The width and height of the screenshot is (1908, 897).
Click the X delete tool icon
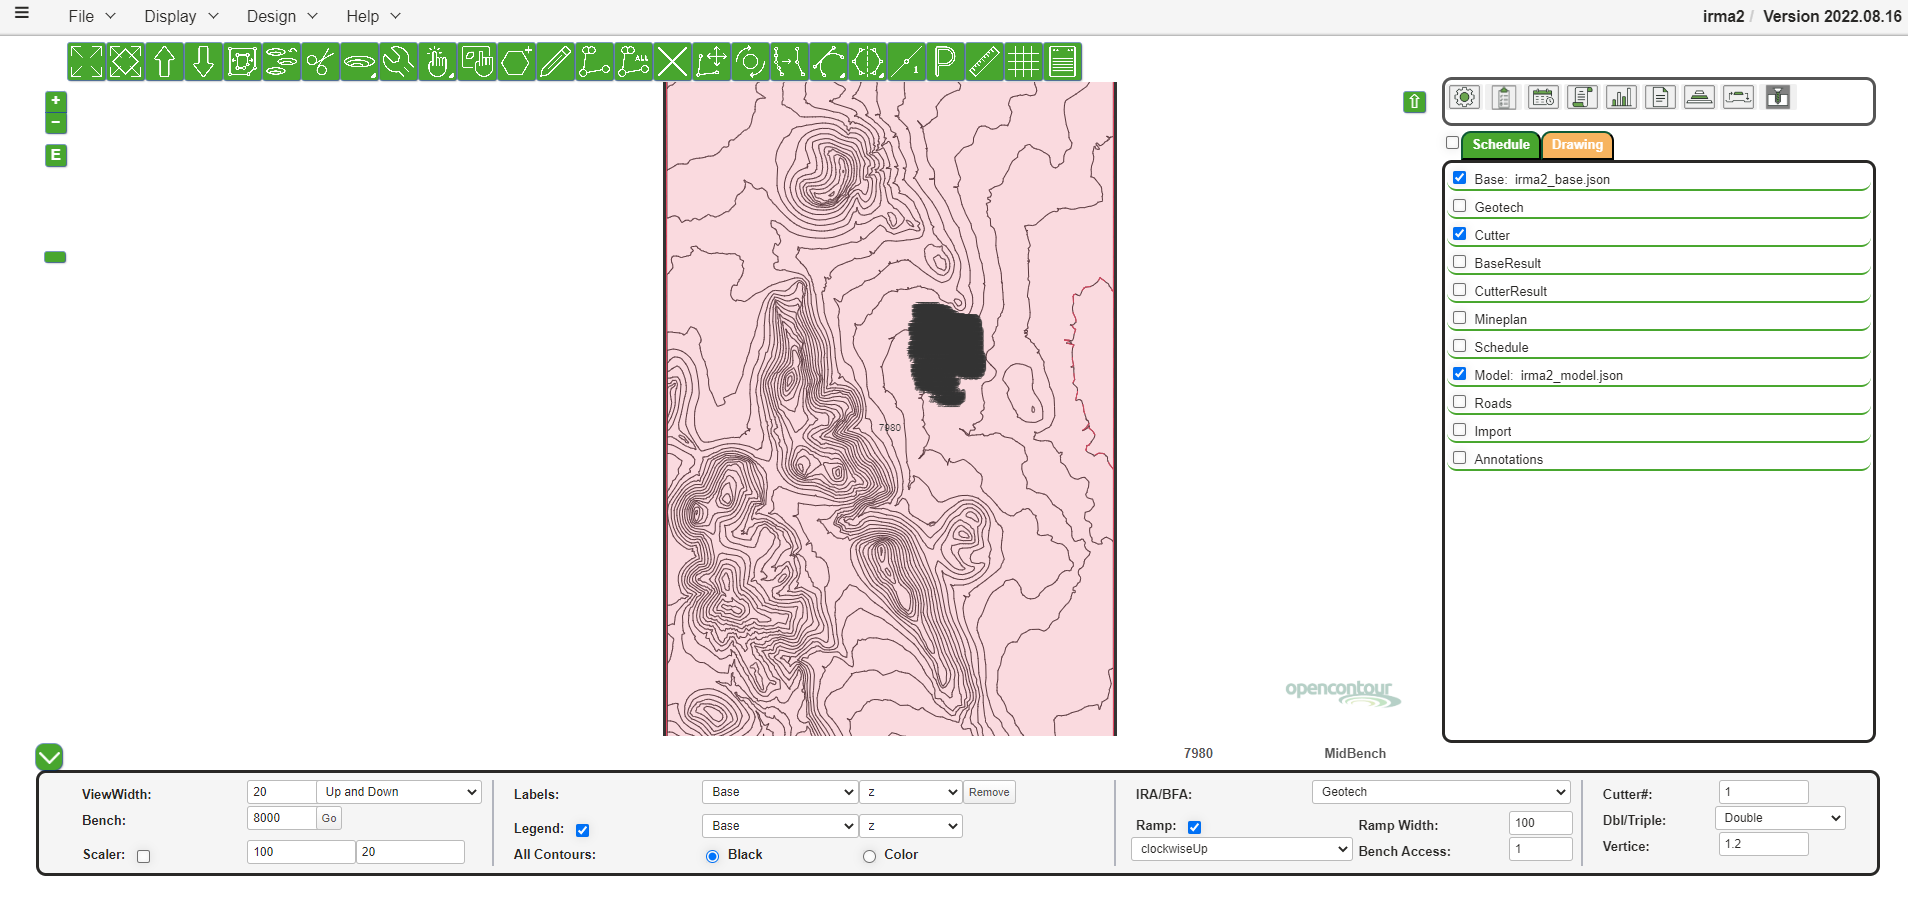[x=672, y=62]
